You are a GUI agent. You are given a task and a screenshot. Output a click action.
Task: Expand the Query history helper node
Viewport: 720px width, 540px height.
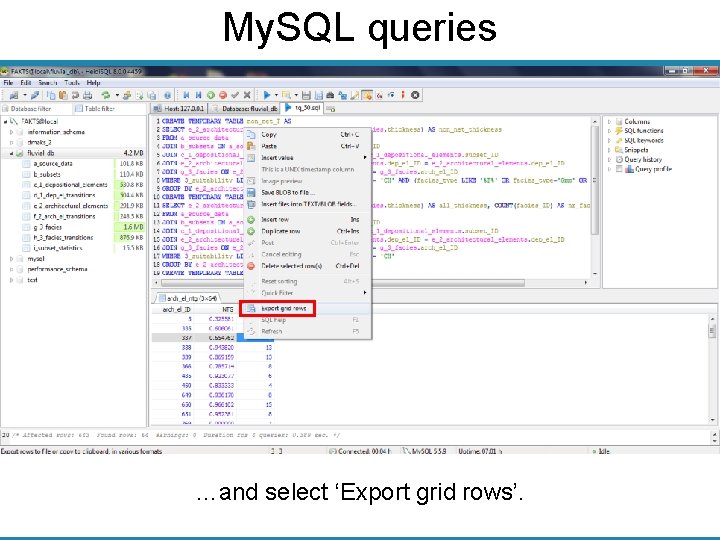609,160
